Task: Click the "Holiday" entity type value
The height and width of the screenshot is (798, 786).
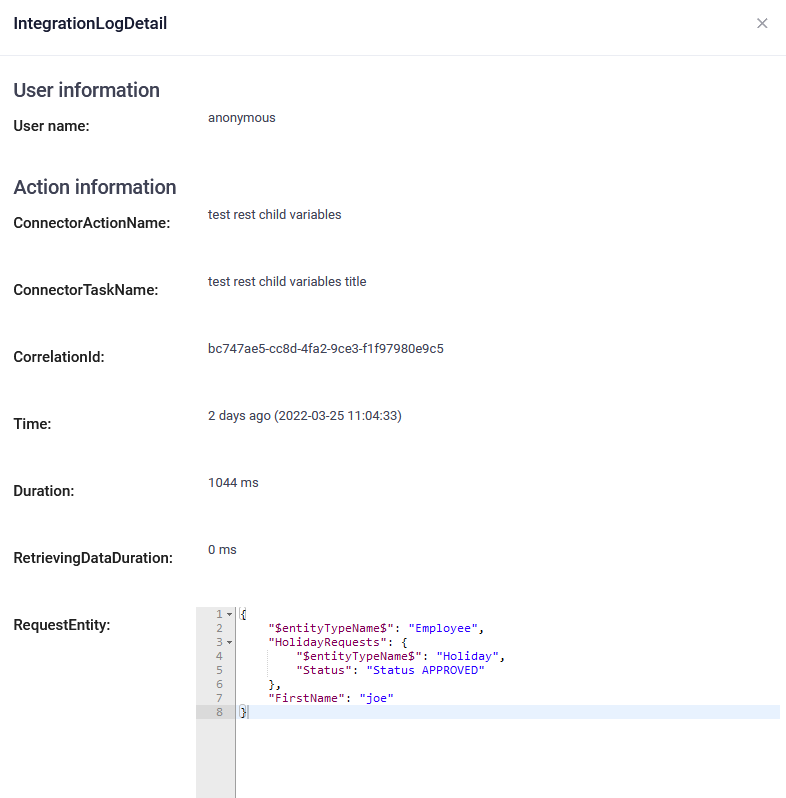Action: [468, 656]
